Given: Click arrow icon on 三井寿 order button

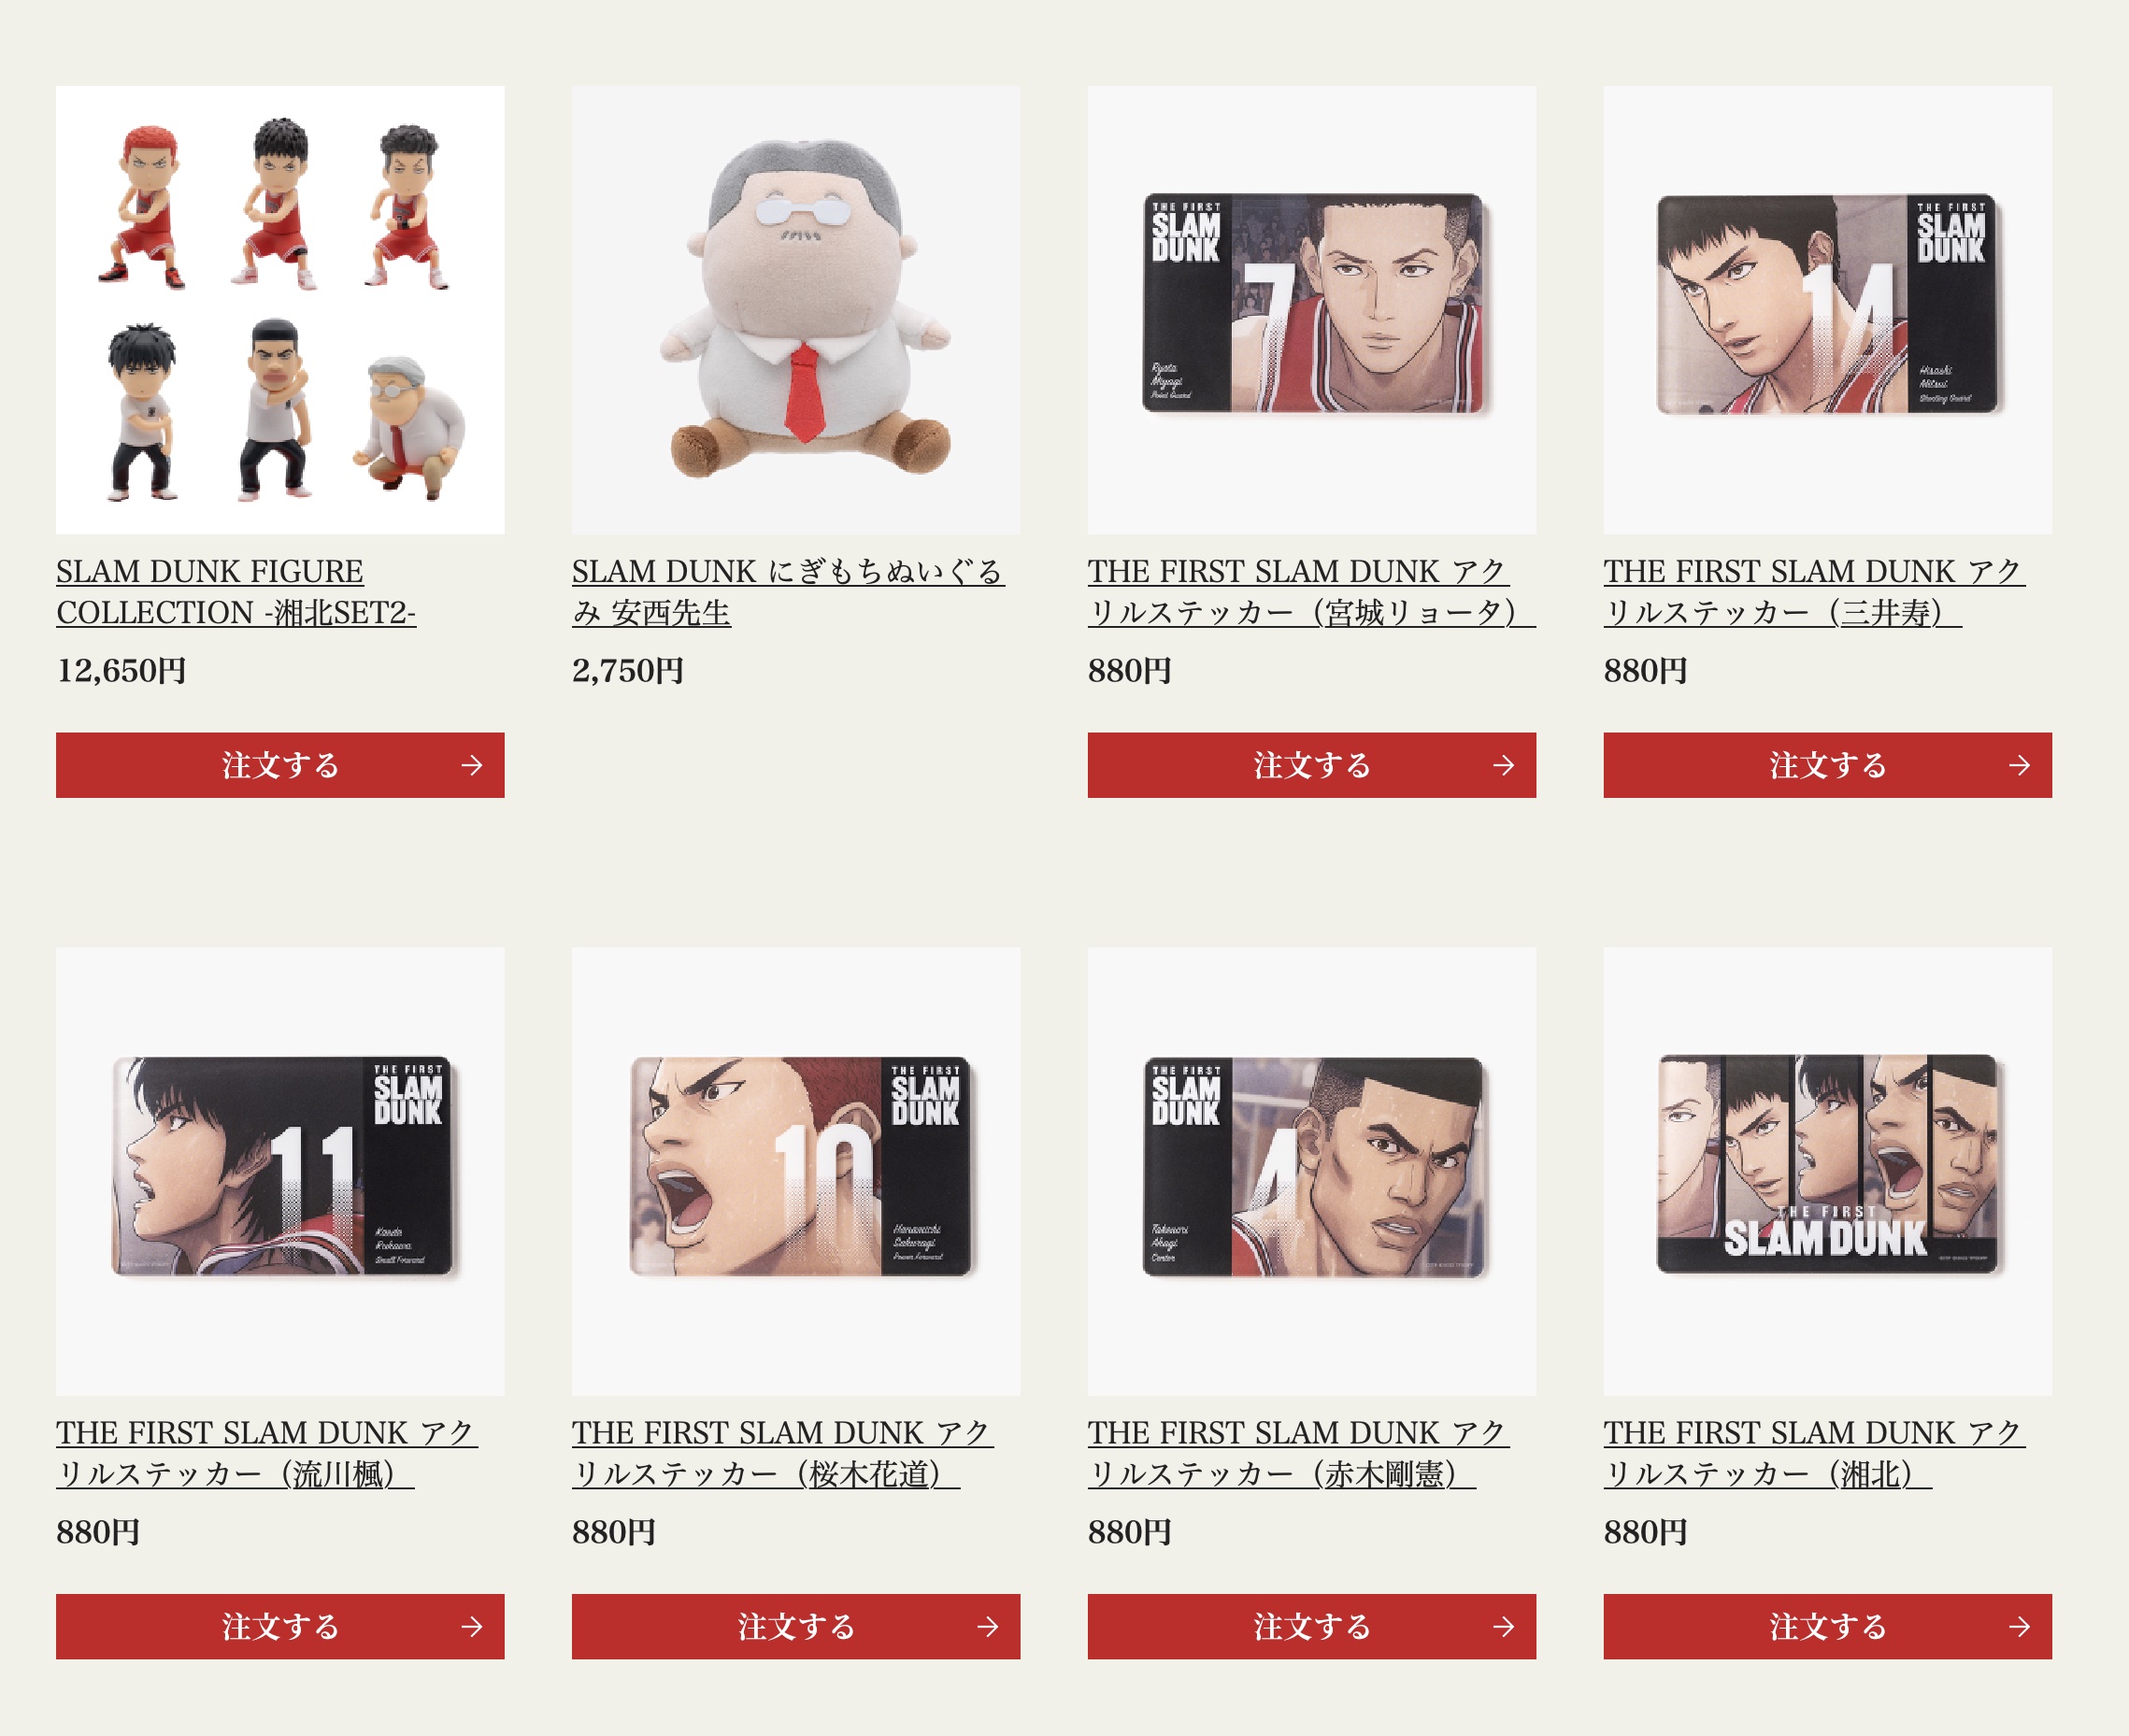Looking at the screenshot, I should coord(2019,766).
